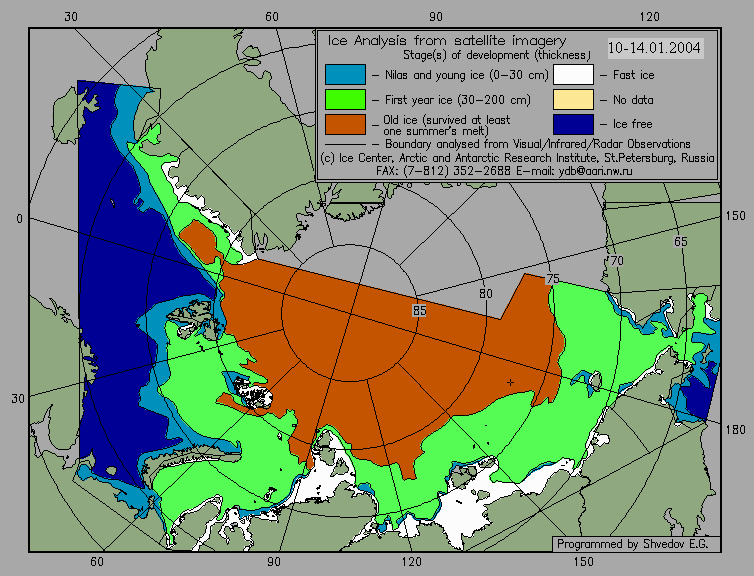Click the 'Fast ice' legend label

point(633,75)
